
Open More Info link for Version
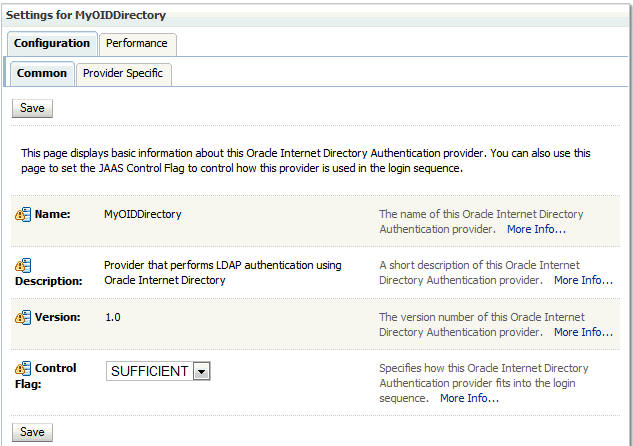(x=583, y=332)
